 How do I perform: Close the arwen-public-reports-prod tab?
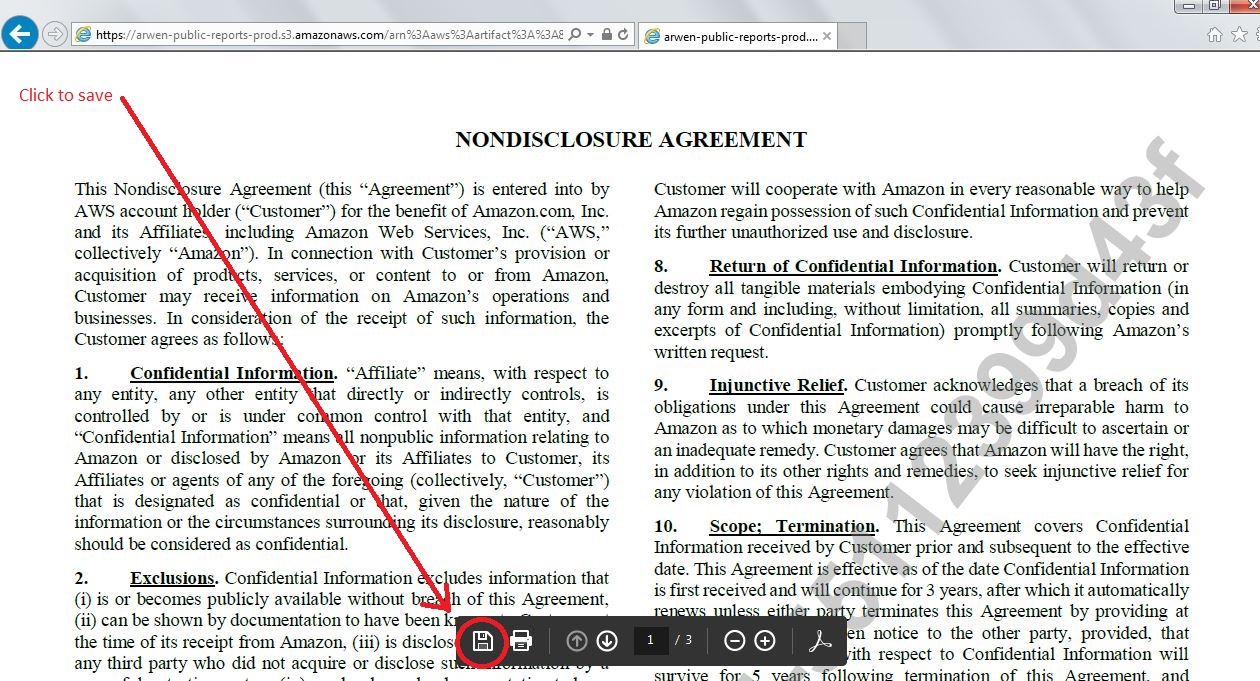828,37
